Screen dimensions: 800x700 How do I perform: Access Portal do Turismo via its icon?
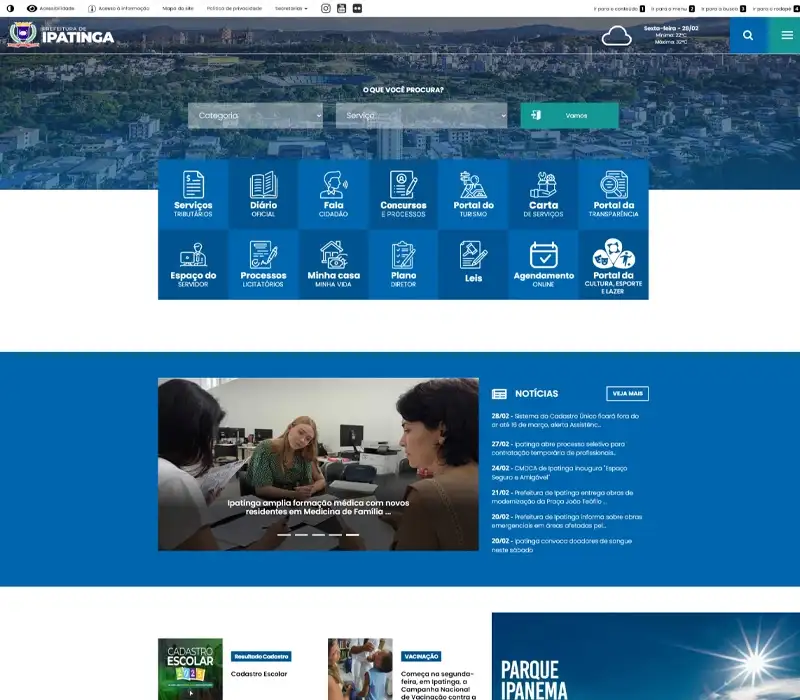point(471,191)
